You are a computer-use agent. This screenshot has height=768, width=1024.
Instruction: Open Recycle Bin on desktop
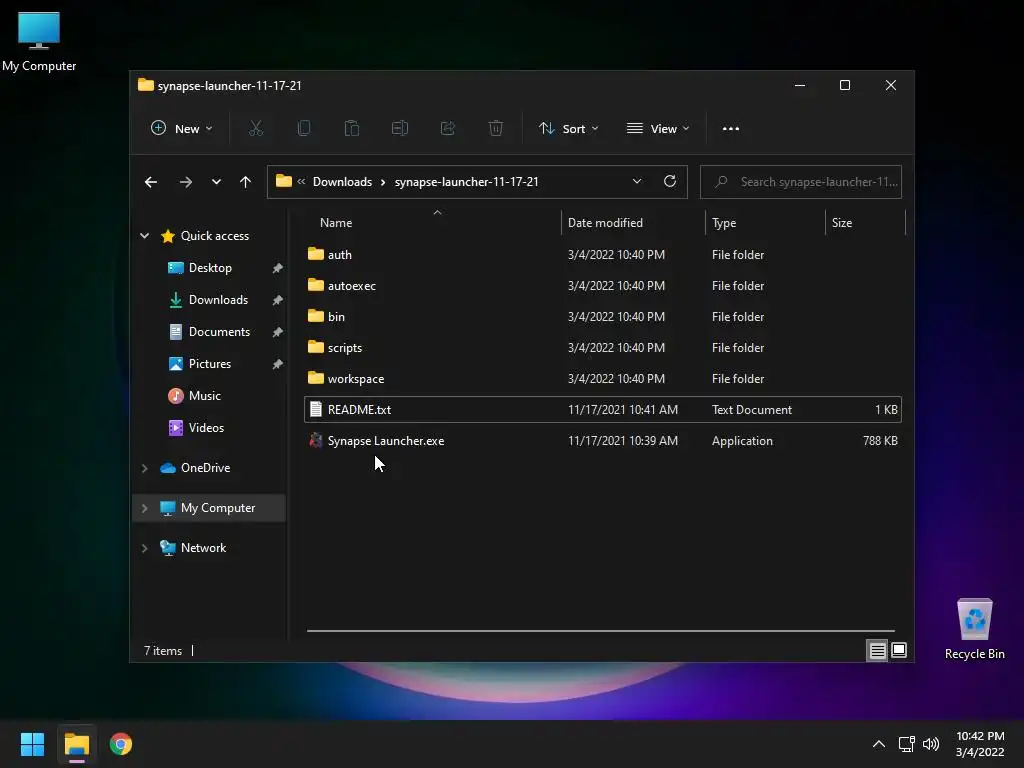click(974, 629)
